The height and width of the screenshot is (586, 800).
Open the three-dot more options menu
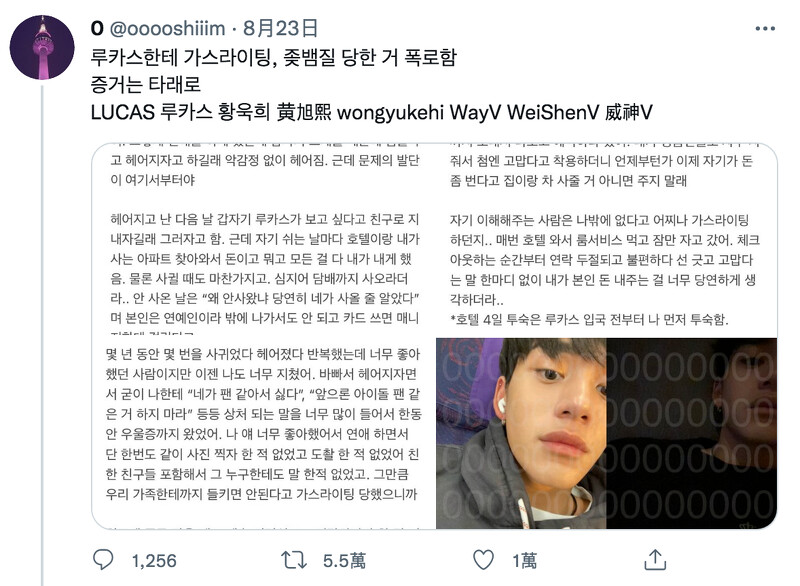(765, 29)
